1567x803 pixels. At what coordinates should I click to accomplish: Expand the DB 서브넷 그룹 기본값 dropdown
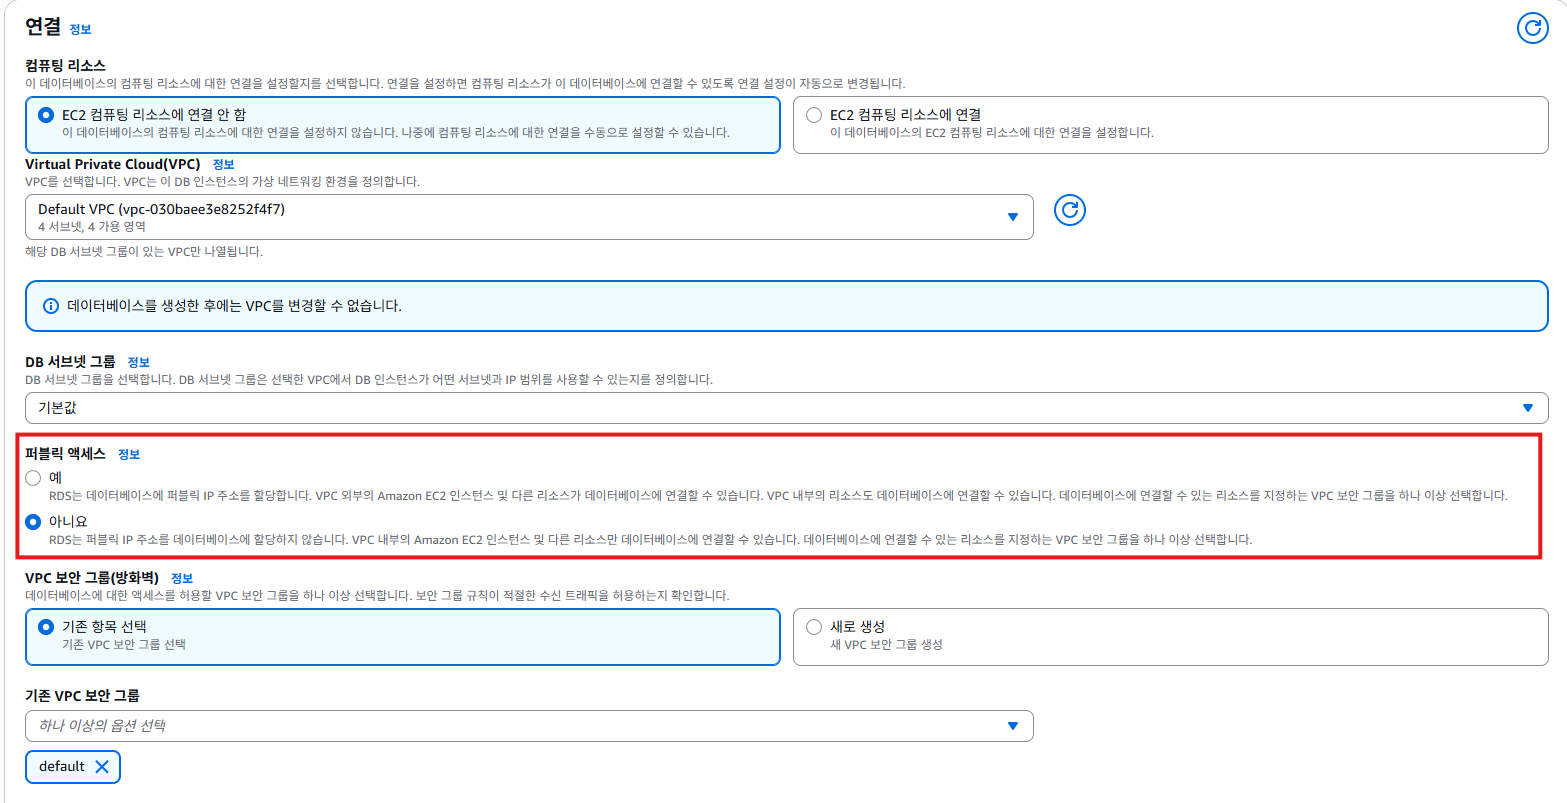coord(786,408)
